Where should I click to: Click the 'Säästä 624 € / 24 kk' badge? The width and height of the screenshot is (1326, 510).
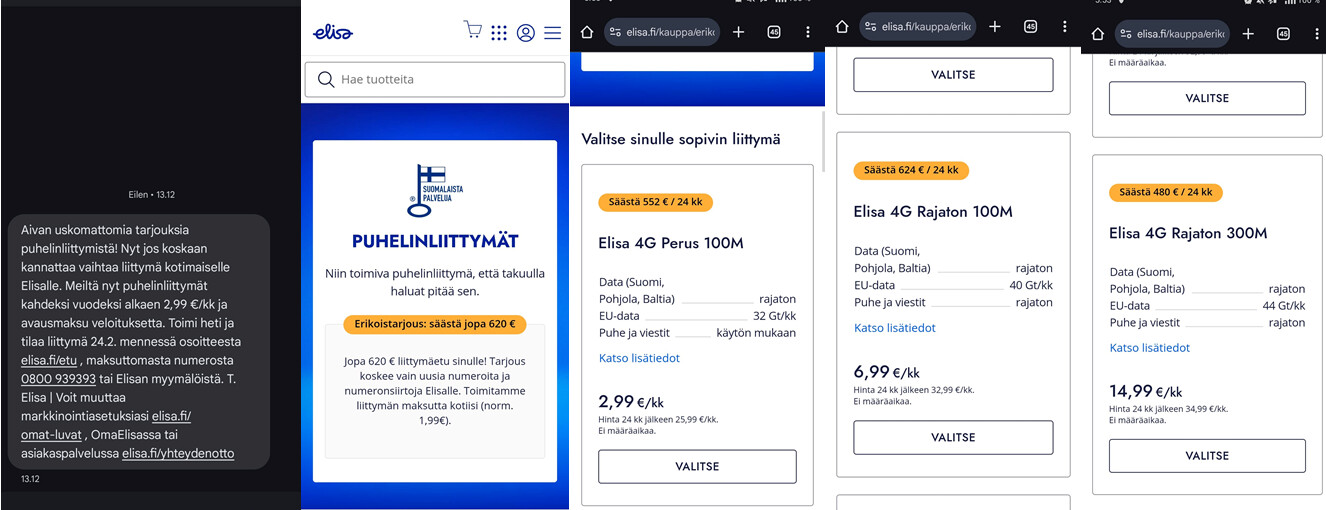(x=911, y=170)
